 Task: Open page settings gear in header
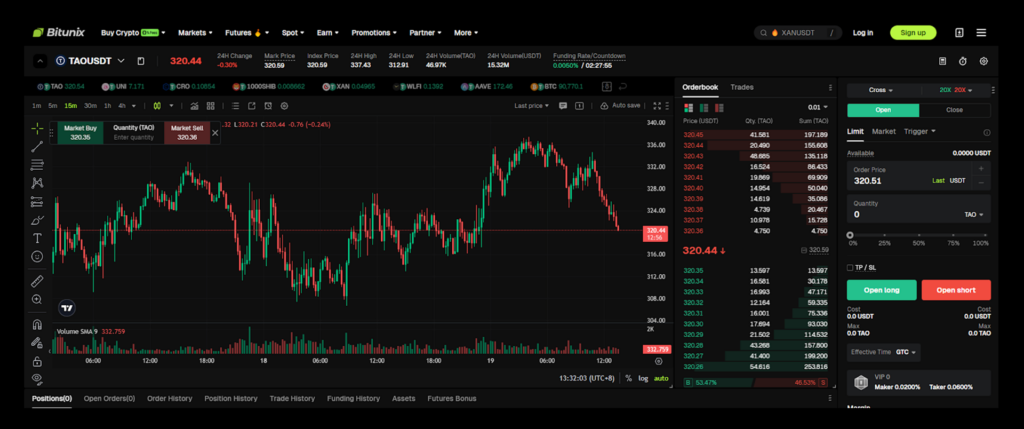[x=984, y=61]
